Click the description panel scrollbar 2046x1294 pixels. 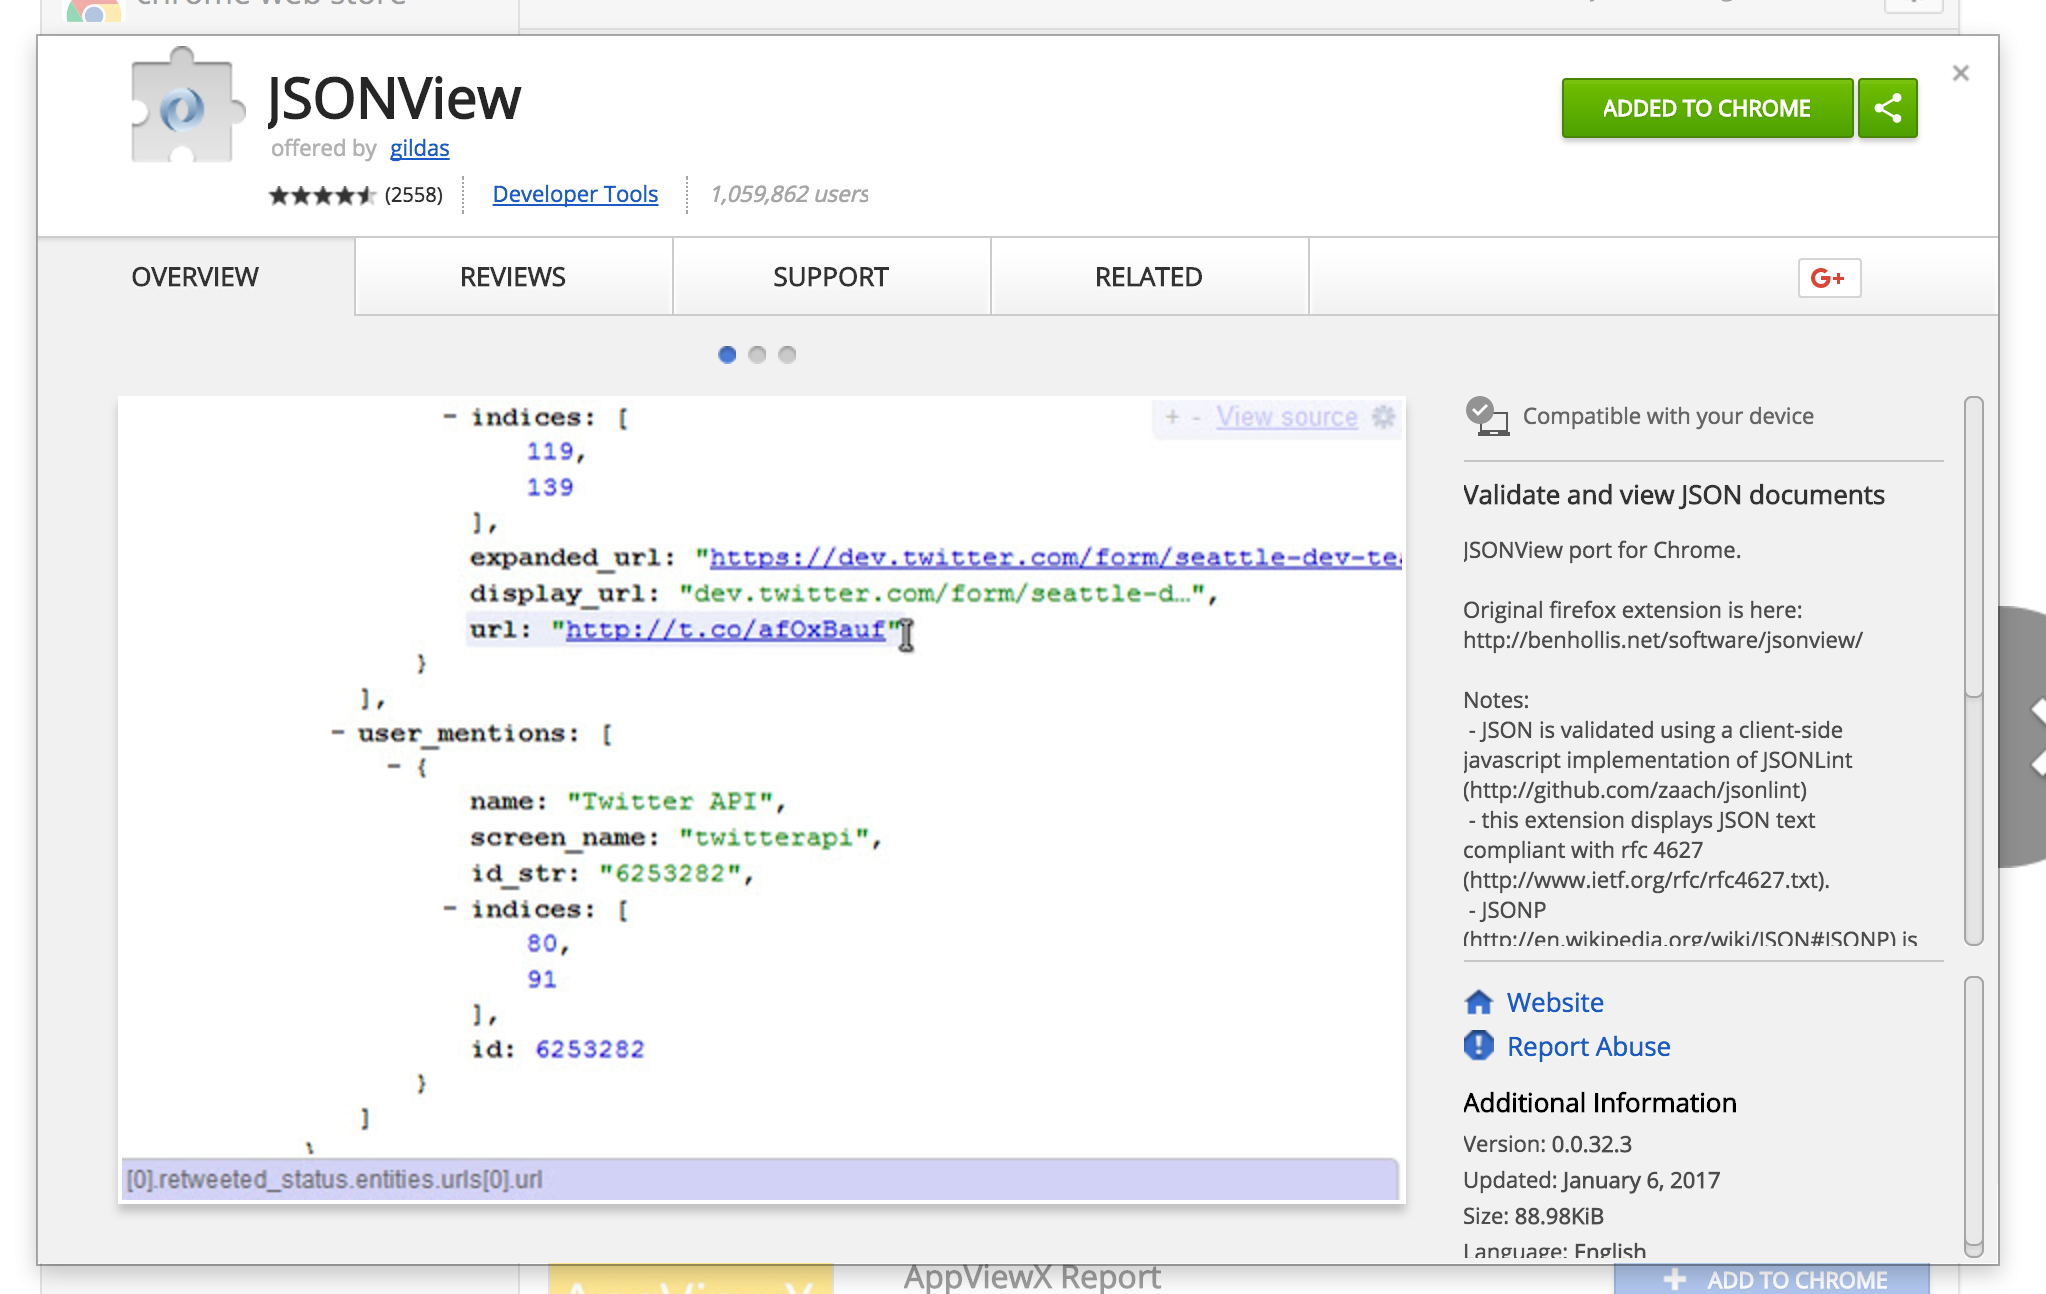(1972, 545)
